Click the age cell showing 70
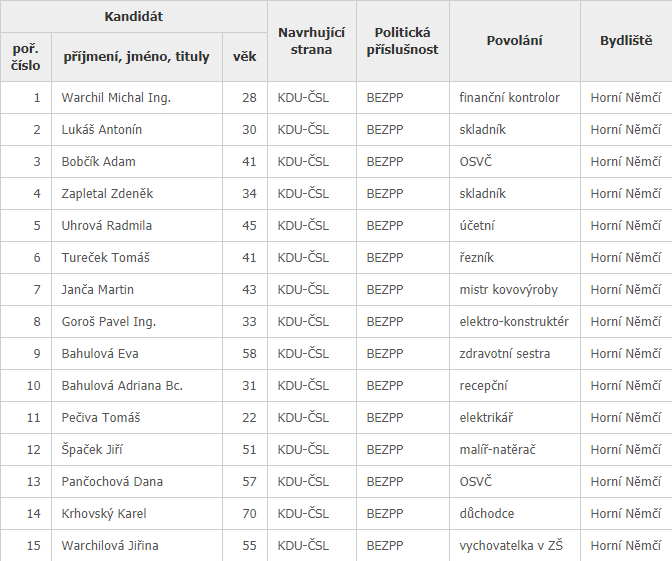This screenshot has height=561, width=672. [x=249, y=514]
